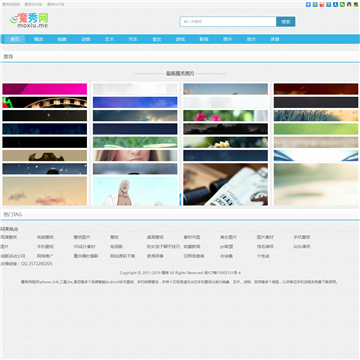Open the 电脑壁纸 friend link

pos(45,237)
